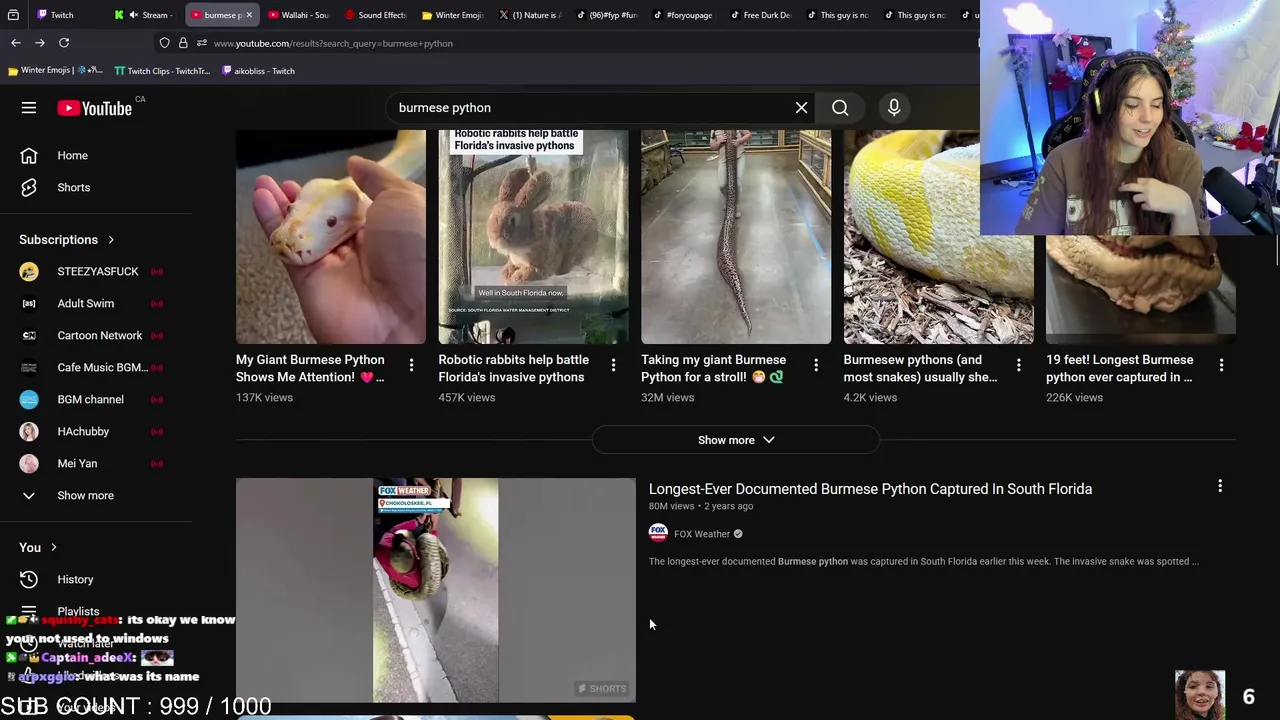Open the aikobliss Twitch bookmark
This screenshot has width=1280, height=720.
[258, 71]
